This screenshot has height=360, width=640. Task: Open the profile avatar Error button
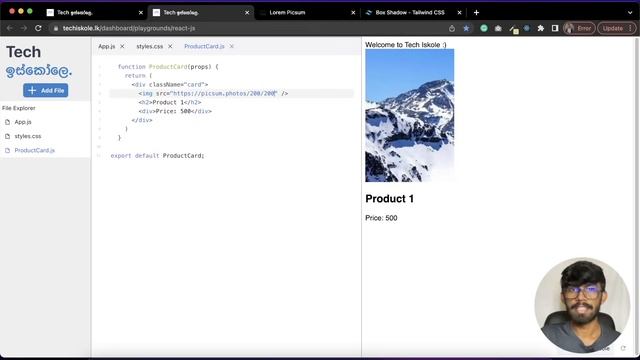[x=579, y=28]
